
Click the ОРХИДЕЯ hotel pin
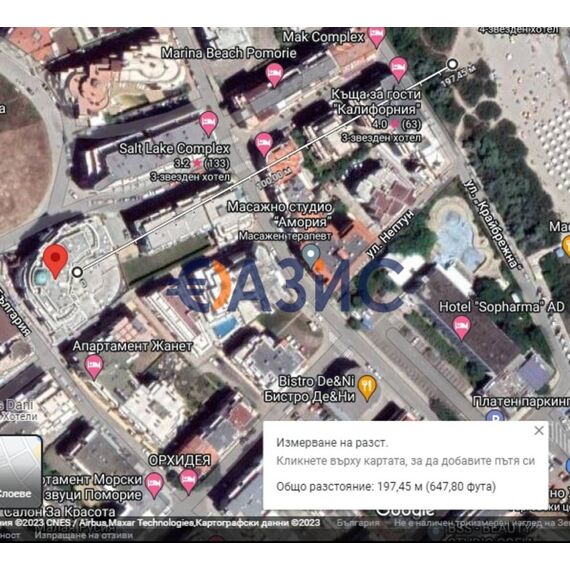click(x=188, y=481)
